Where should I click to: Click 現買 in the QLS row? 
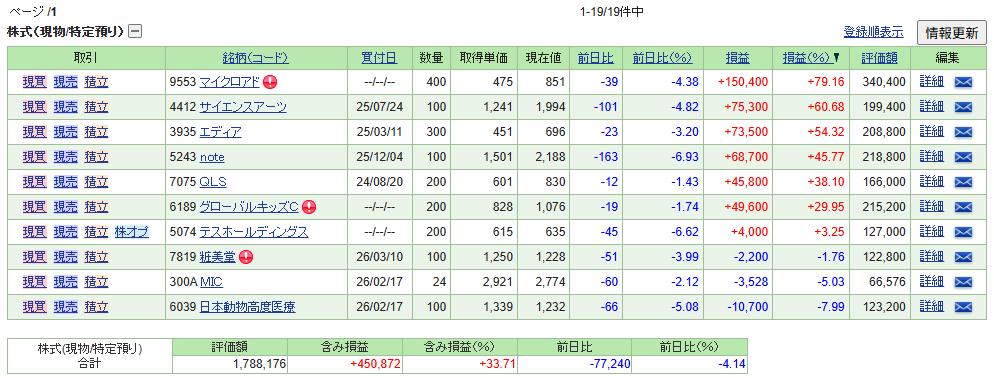(x=34, y=182)
